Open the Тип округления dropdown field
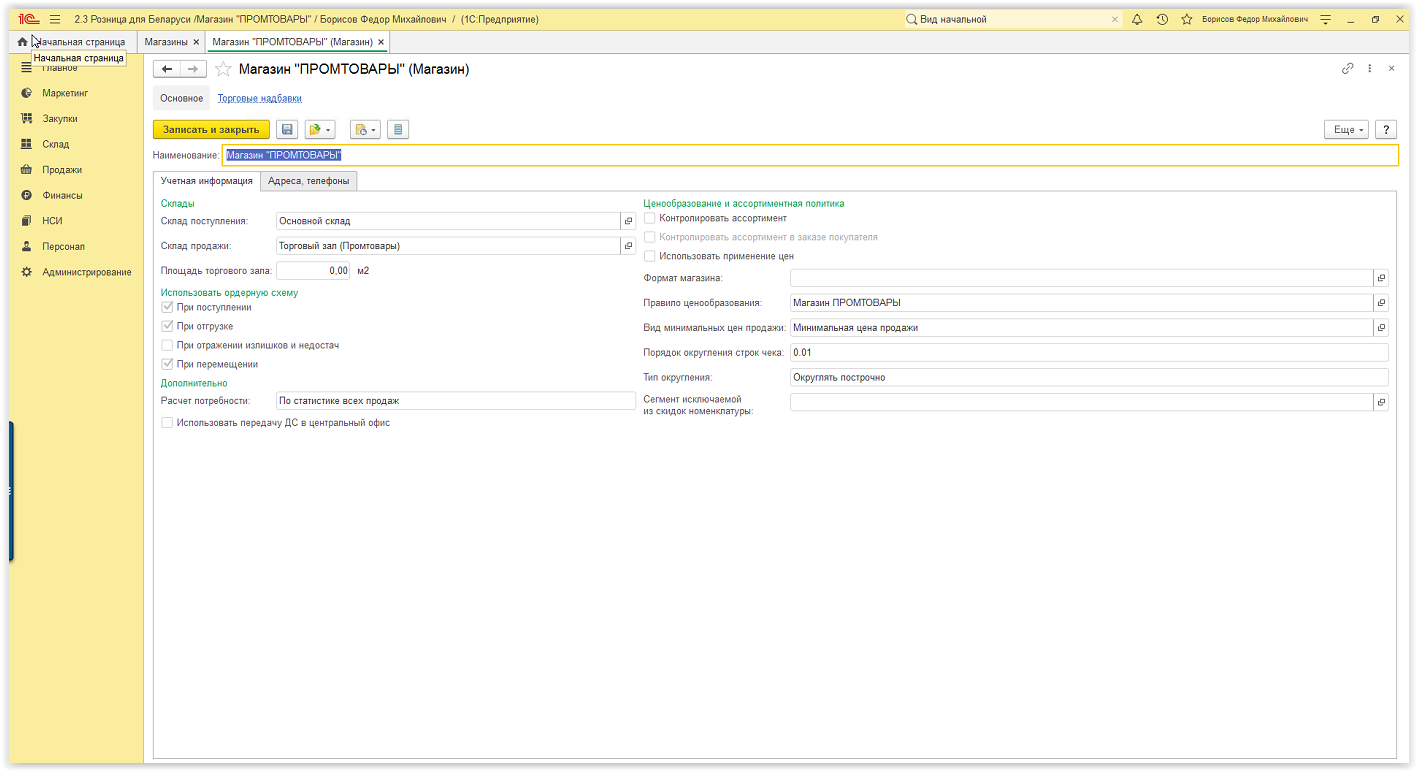 (1088, 377)
